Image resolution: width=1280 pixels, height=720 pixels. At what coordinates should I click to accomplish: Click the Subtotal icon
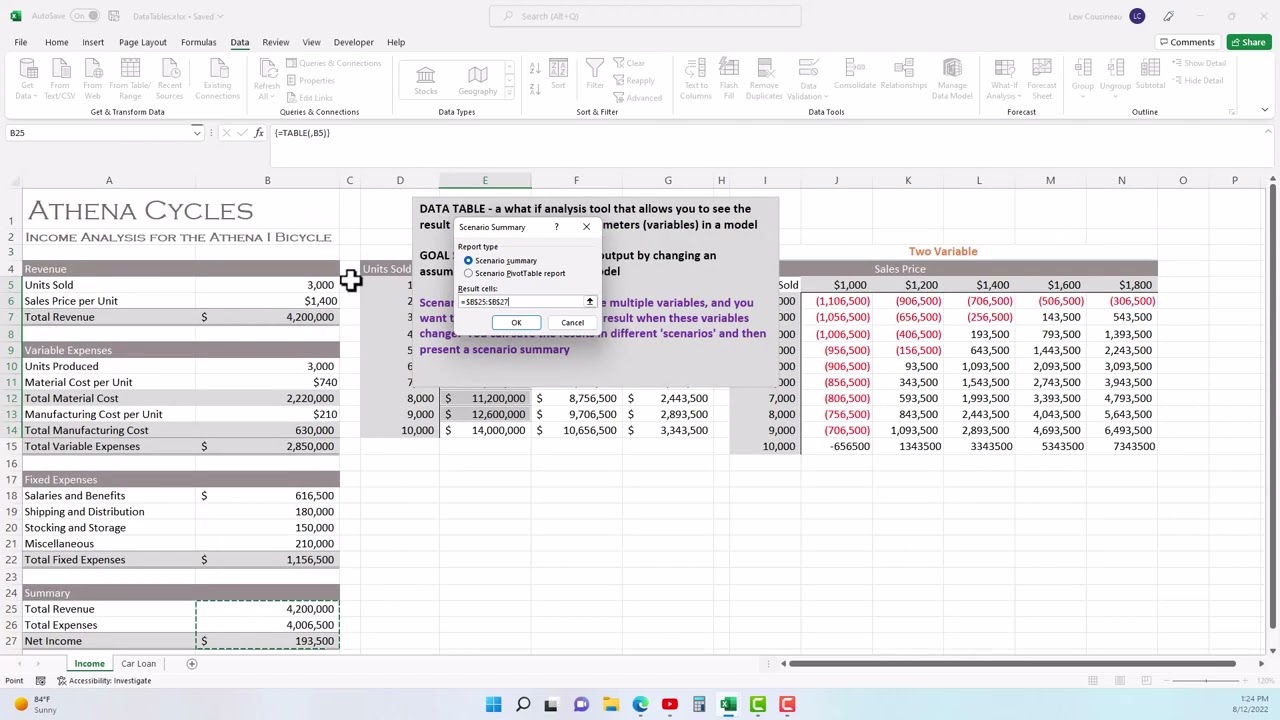1150,75
